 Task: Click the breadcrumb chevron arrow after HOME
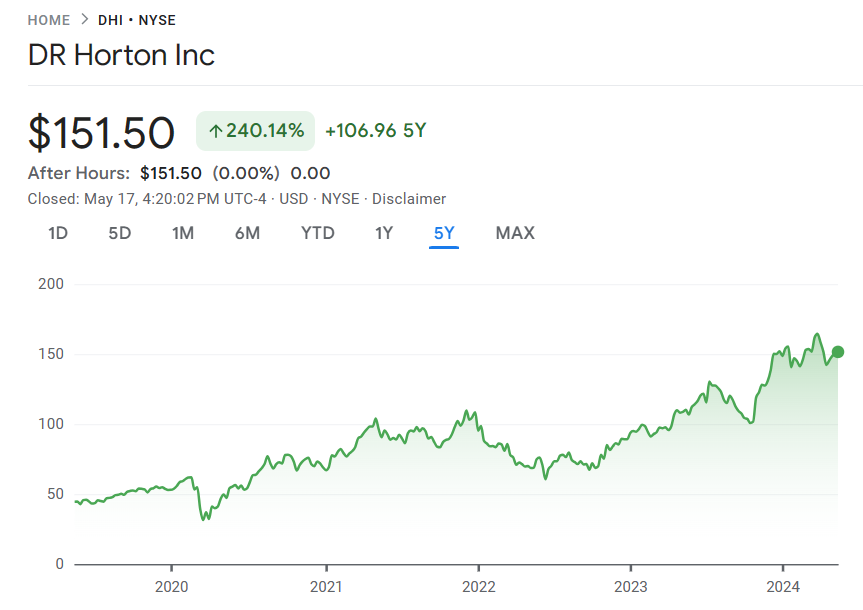[84, 20]
